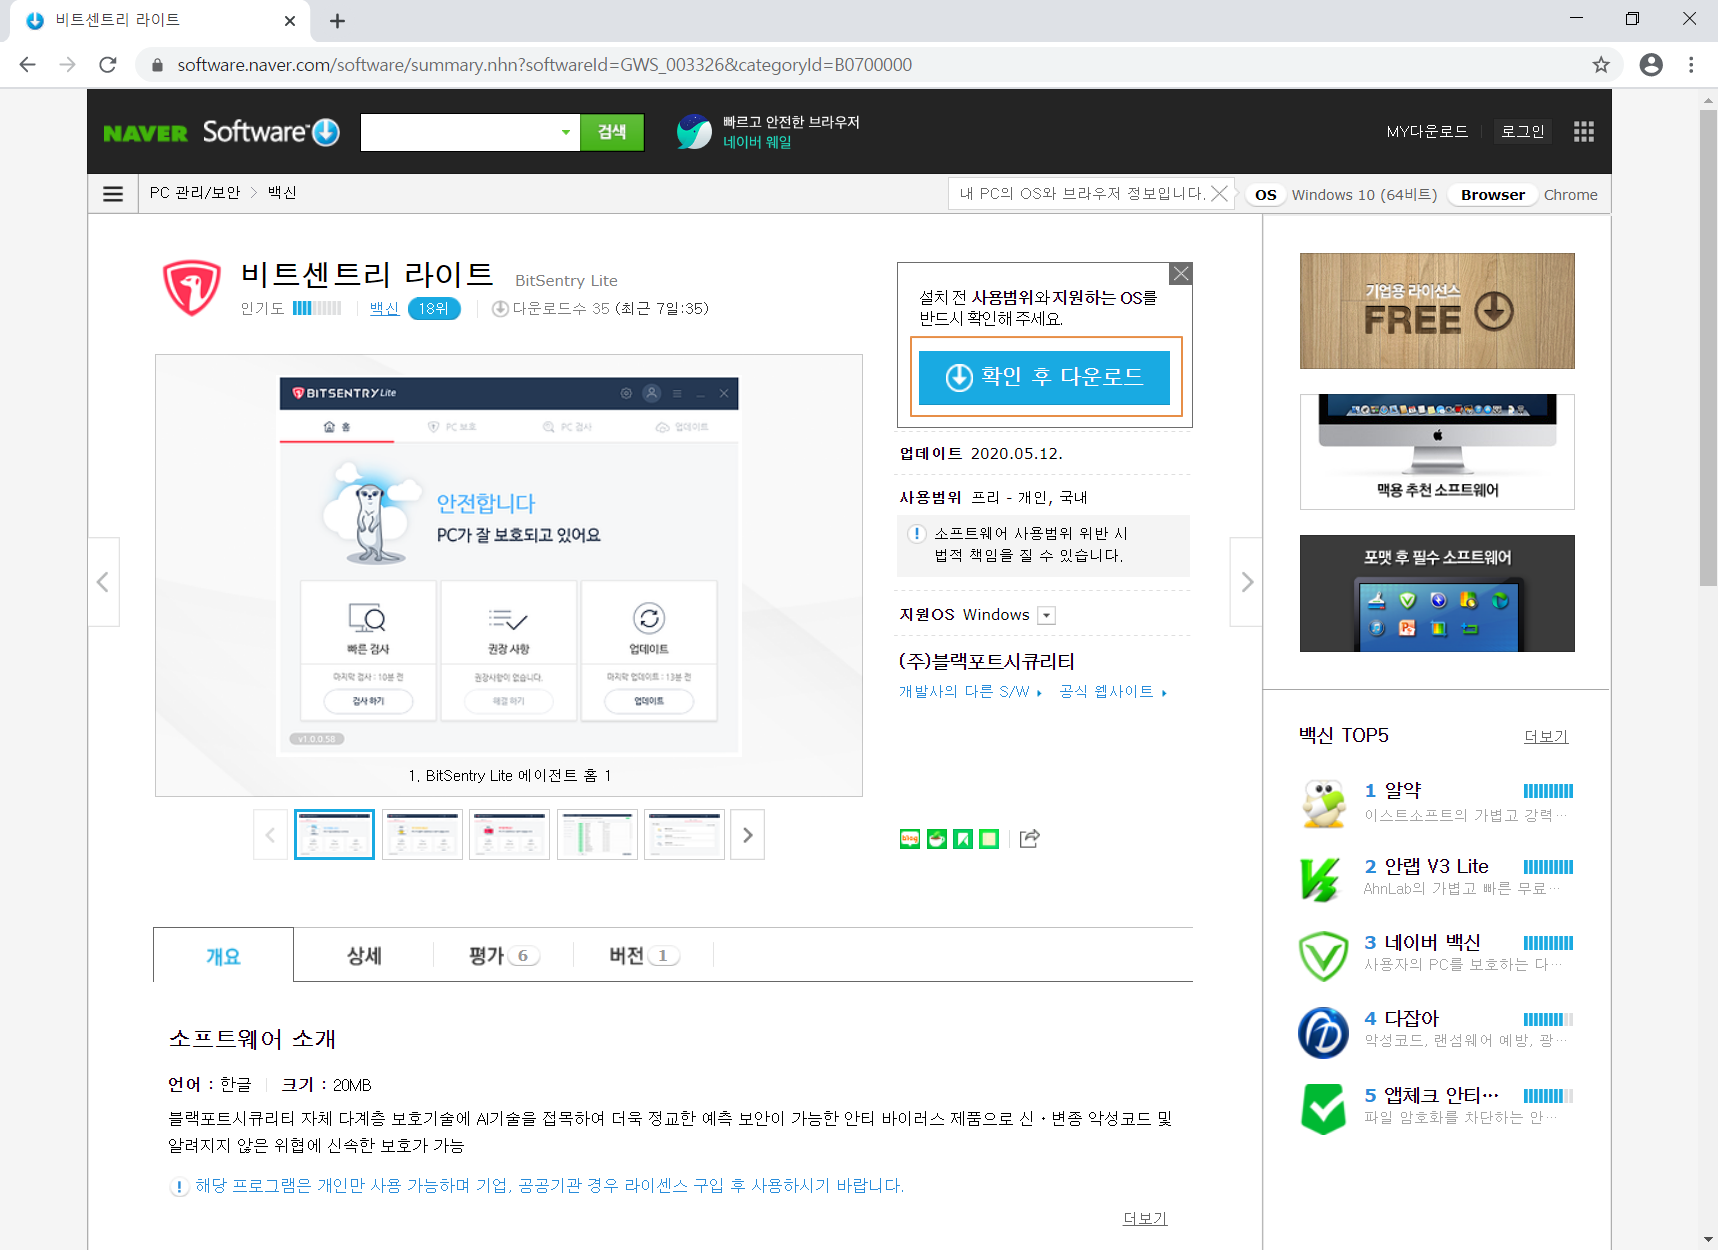
Task: Click the export share arrow icon
Action: pyautogui.click(x=1030, y=838)
